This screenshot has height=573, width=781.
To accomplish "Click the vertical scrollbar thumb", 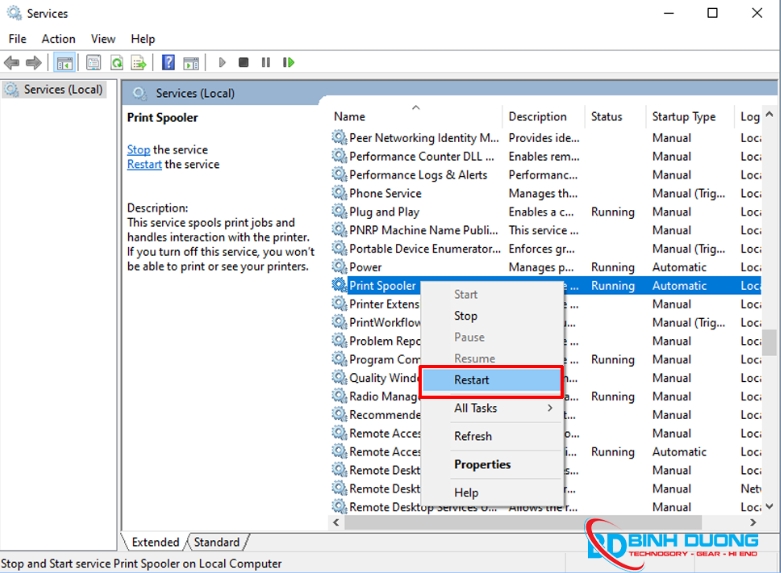I will pyautogui.click(x=772, y=340).
